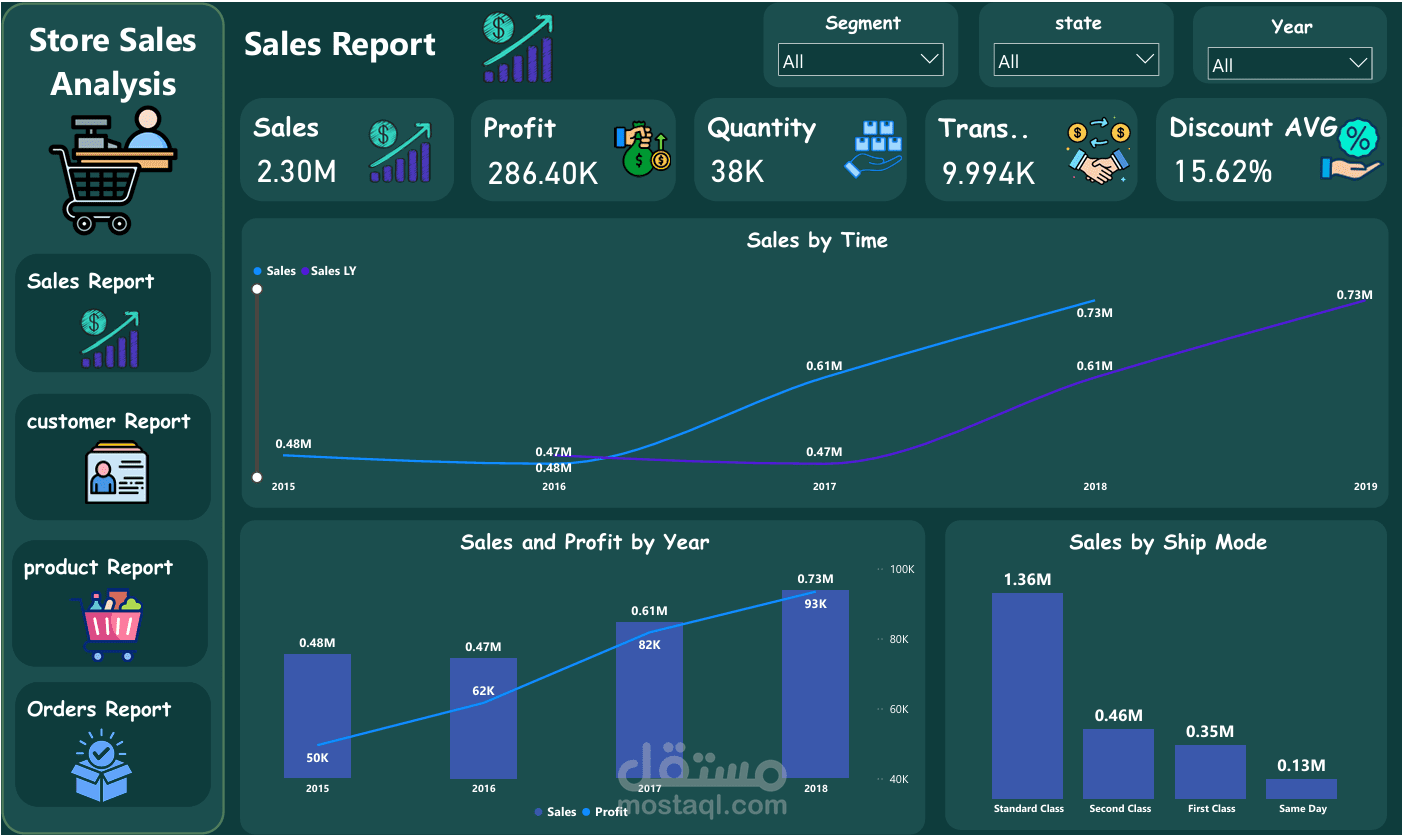
Task: Click the Sales legend entry under Sales and Profit chart
Action: [556, 812]
